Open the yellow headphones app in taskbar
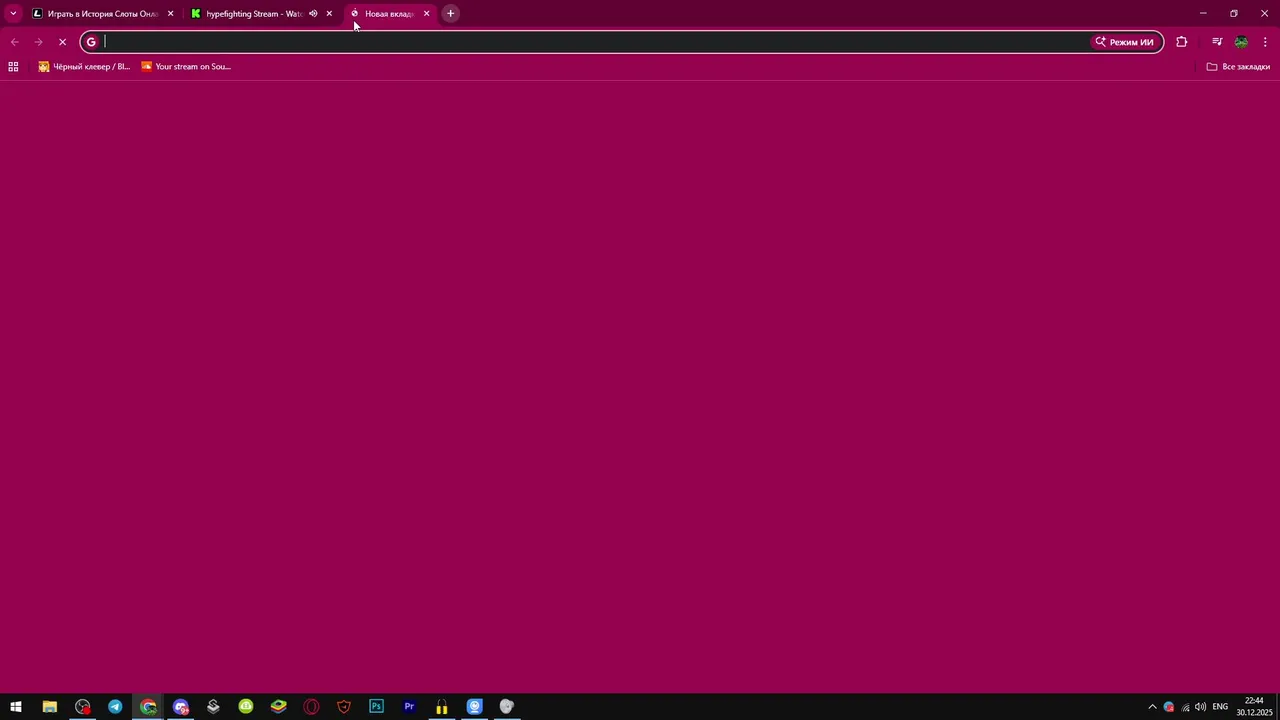The image size is (1280, 720). tap(442, 707)
